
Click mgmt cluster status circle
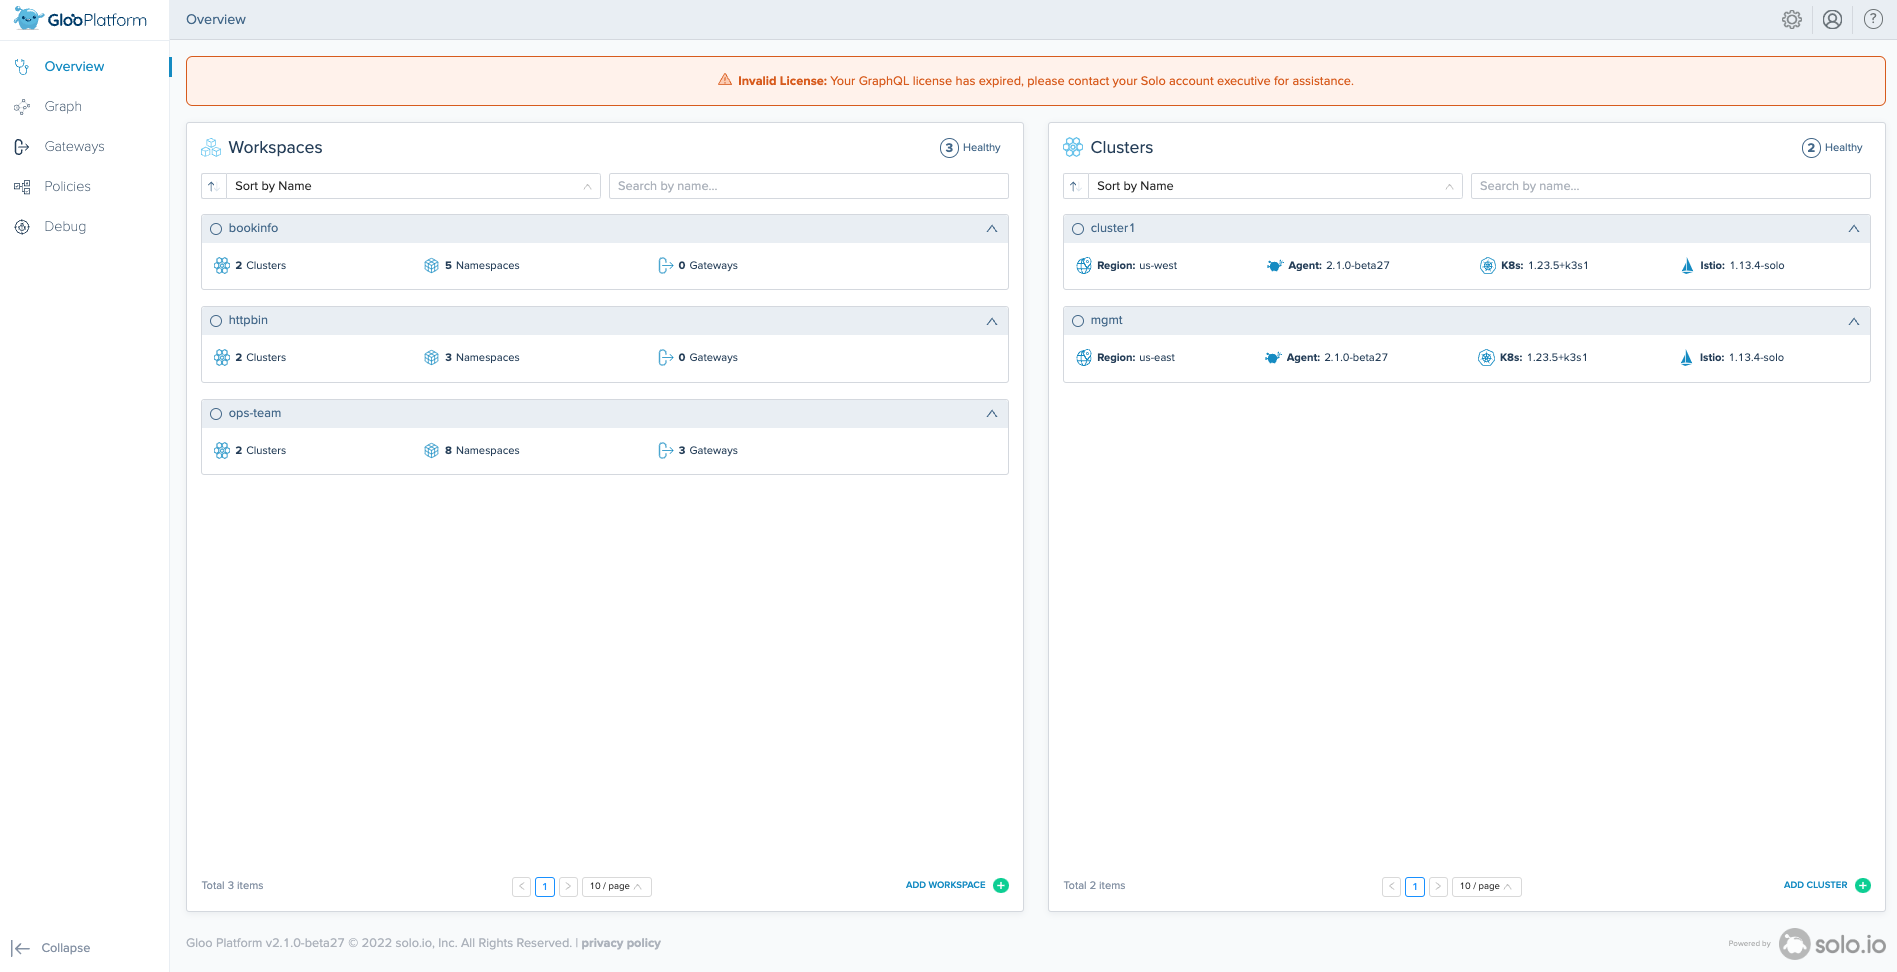coord(1078,321)
